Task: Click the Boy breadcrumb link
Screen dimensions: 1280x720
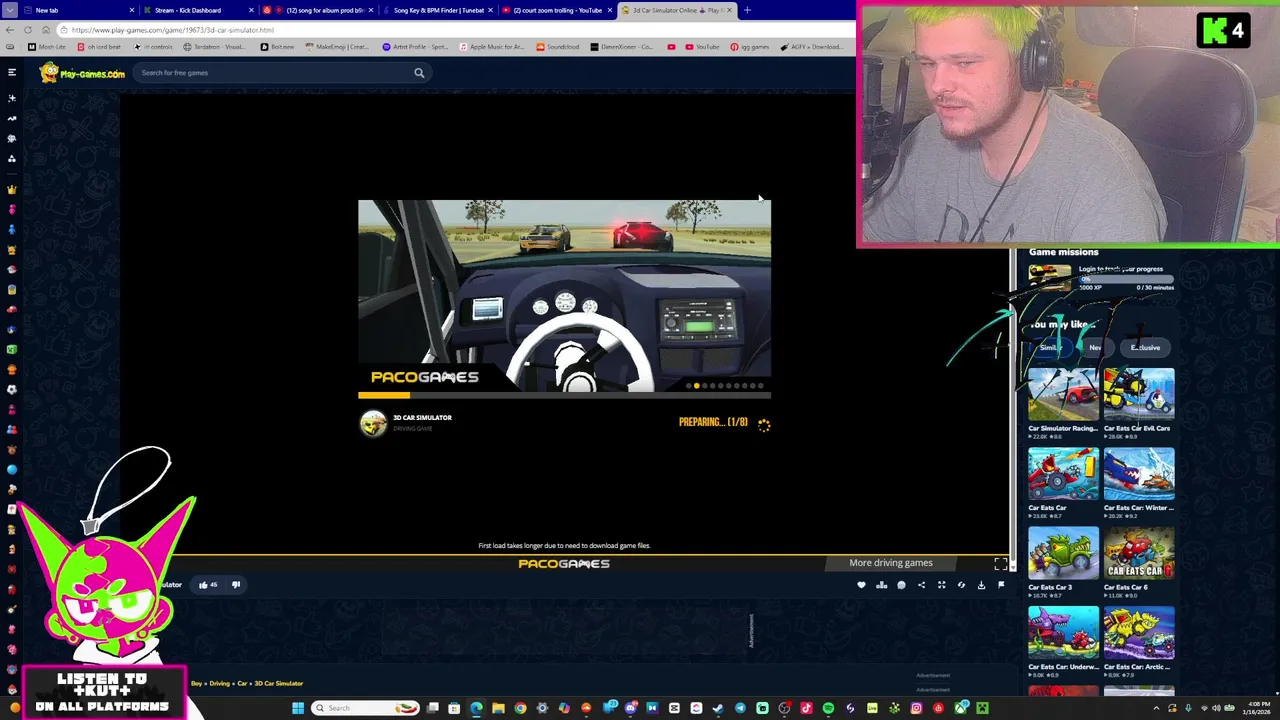Action: (196, 683)
